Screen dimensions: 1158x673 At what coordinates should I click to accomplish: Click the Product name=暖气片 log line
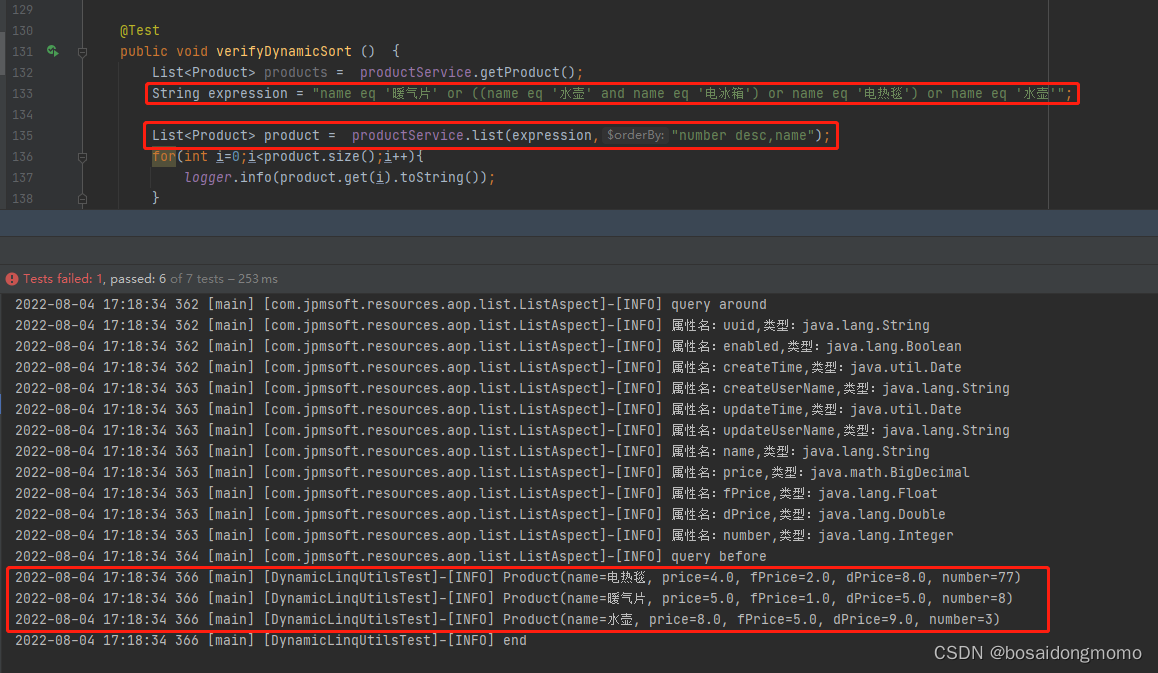pos(514,598)
